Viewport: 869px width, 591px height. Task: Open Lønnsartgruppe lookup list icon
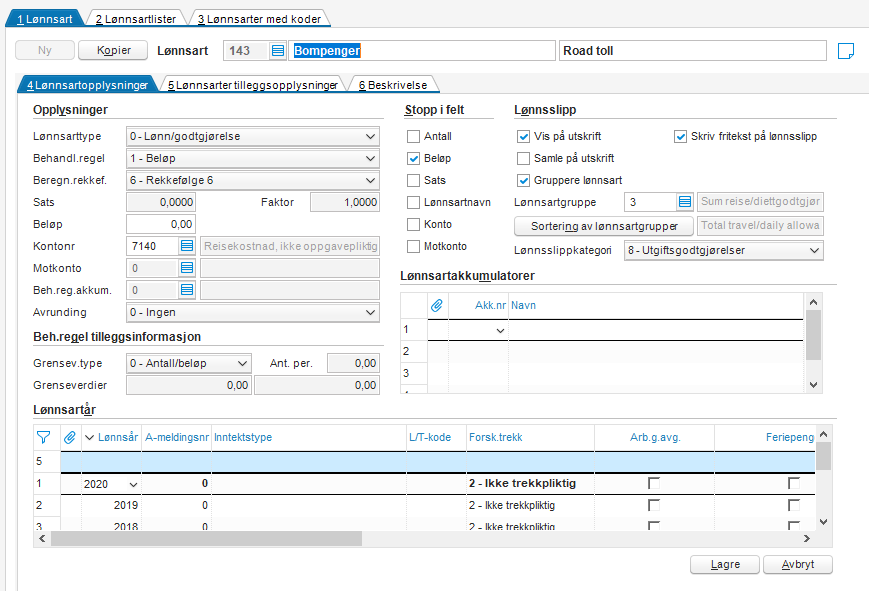685,202
